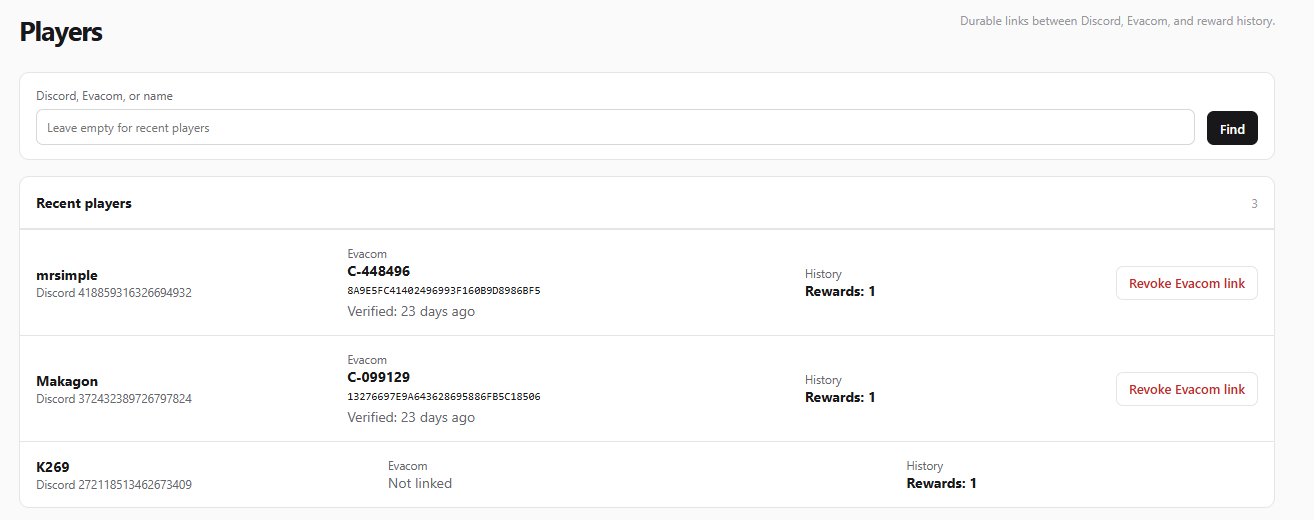
Task: Click Rewards: 1 in K269's row
Action: (x=942, y=483)
